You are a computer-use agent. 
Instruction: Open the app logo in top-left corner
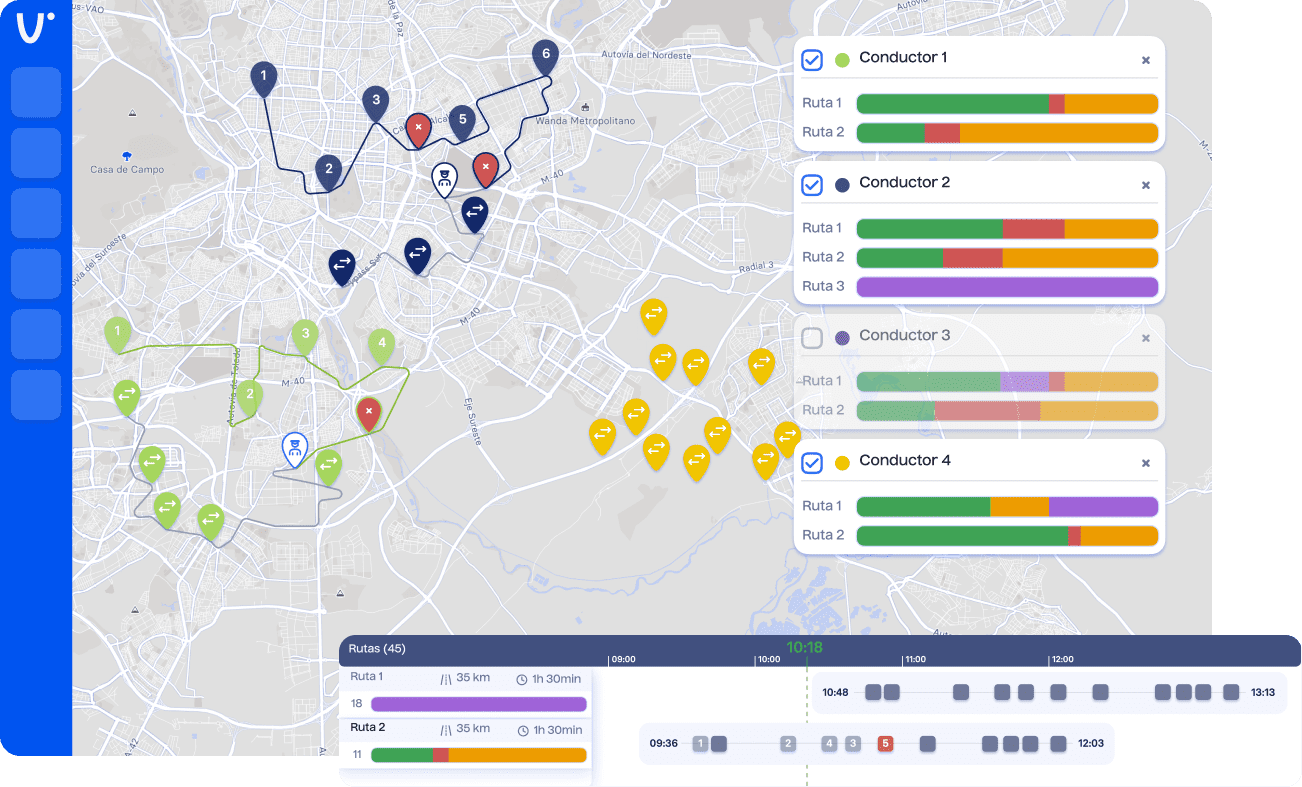35,28
